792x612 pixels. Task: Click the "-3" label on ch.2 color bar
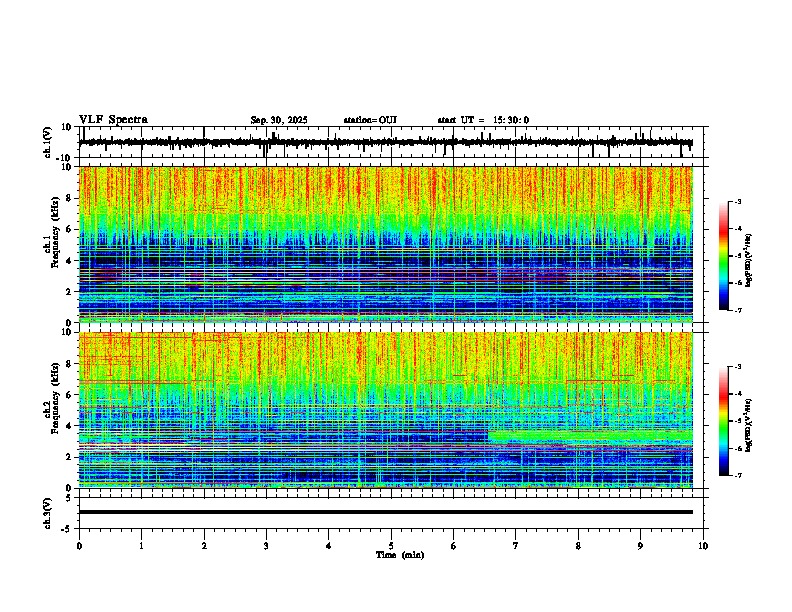coord(737,367)
